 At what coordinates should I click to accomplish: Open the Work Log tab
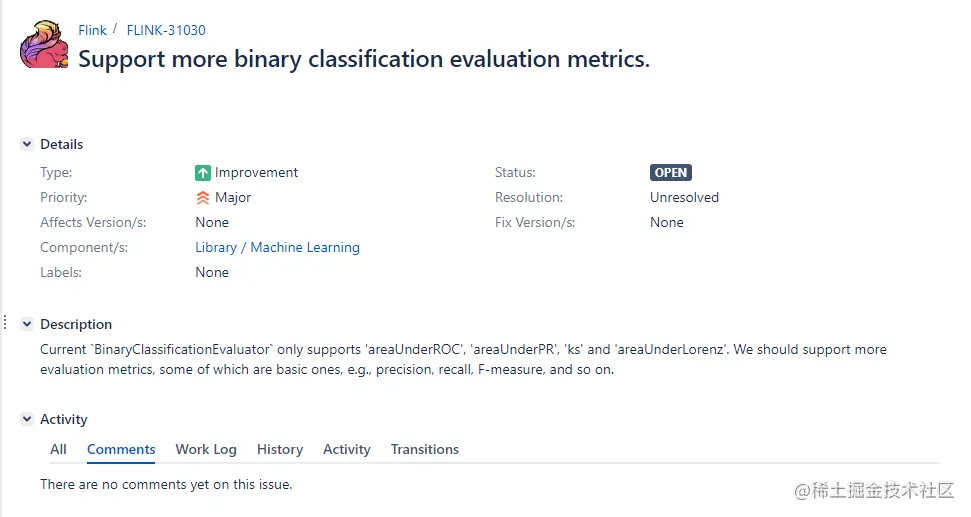206,450
